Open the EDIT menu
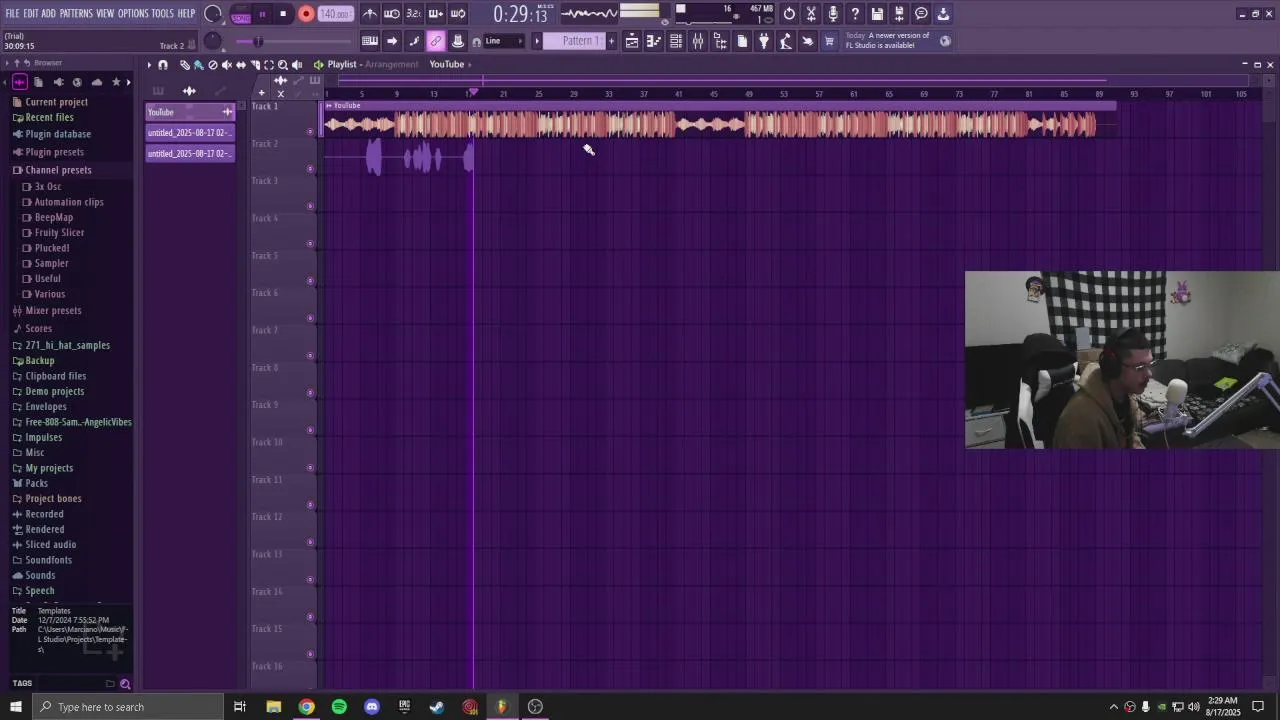The width and height of the screenshot is (1280, 720). pyautogui.click(x=31, y=14)
